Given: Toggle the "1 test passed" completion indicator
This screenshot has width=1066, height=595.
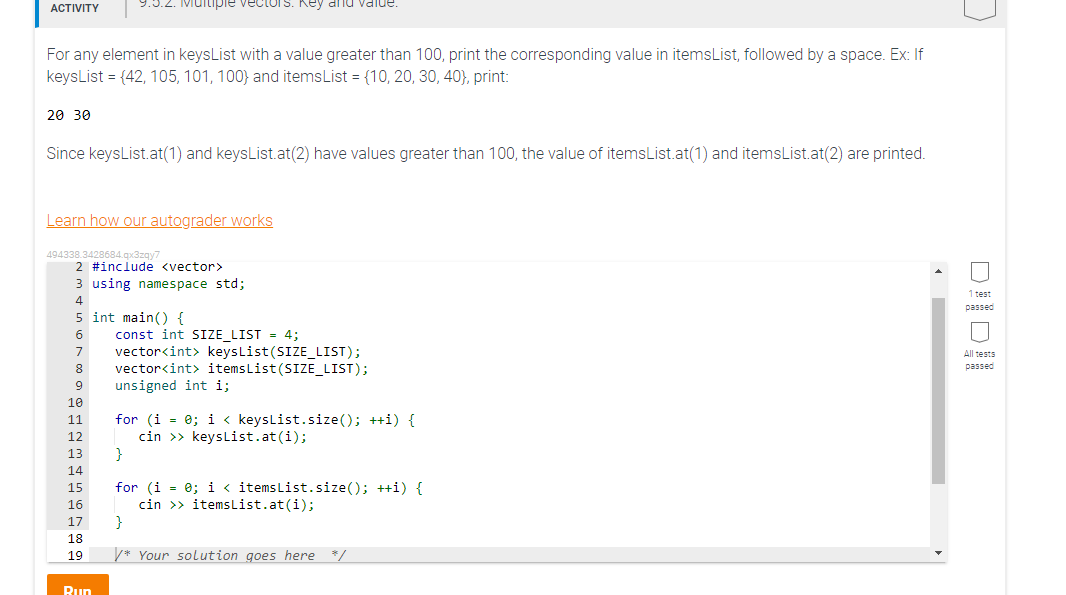Looking at the screenshot, I should [979, 272].
